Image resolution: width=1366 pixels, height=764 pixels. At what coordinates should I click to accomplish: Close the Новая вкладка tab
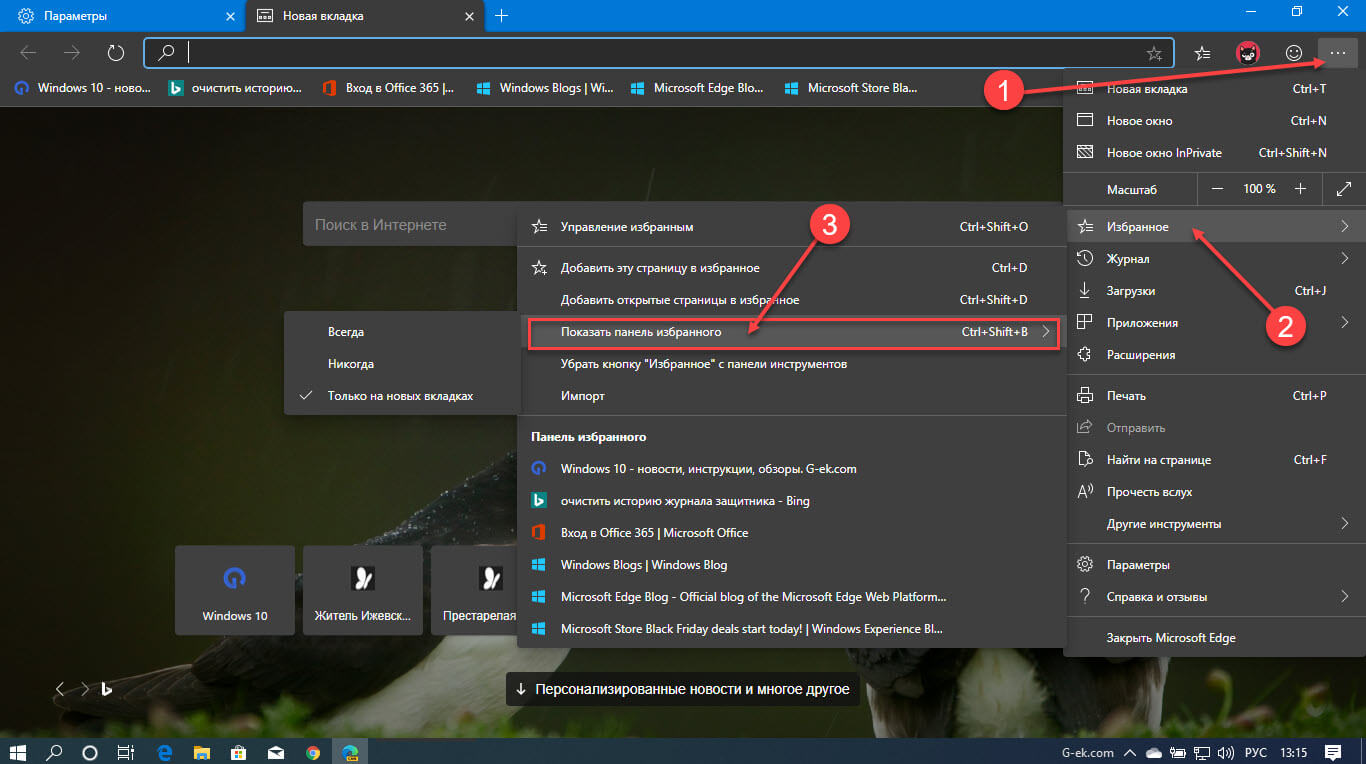click(468, 16)
